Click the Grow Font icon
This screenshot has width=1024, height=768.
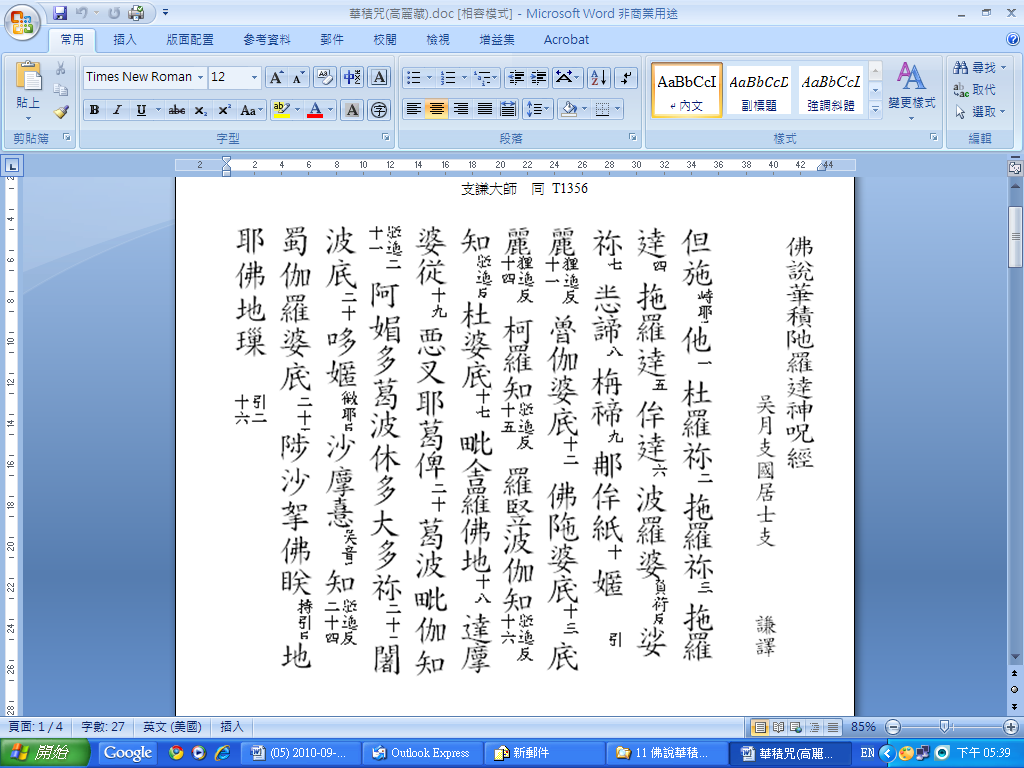[276, 77]
